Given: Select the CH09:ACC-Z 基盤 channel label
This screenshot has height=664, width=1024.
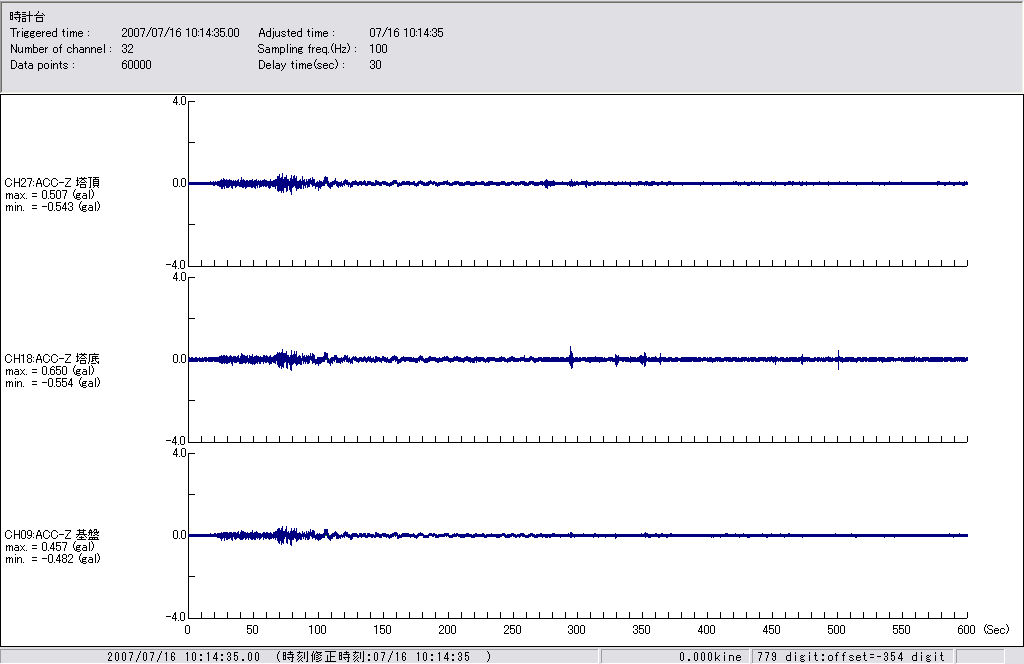Looking at the screenshot, I should coord(52,535).
